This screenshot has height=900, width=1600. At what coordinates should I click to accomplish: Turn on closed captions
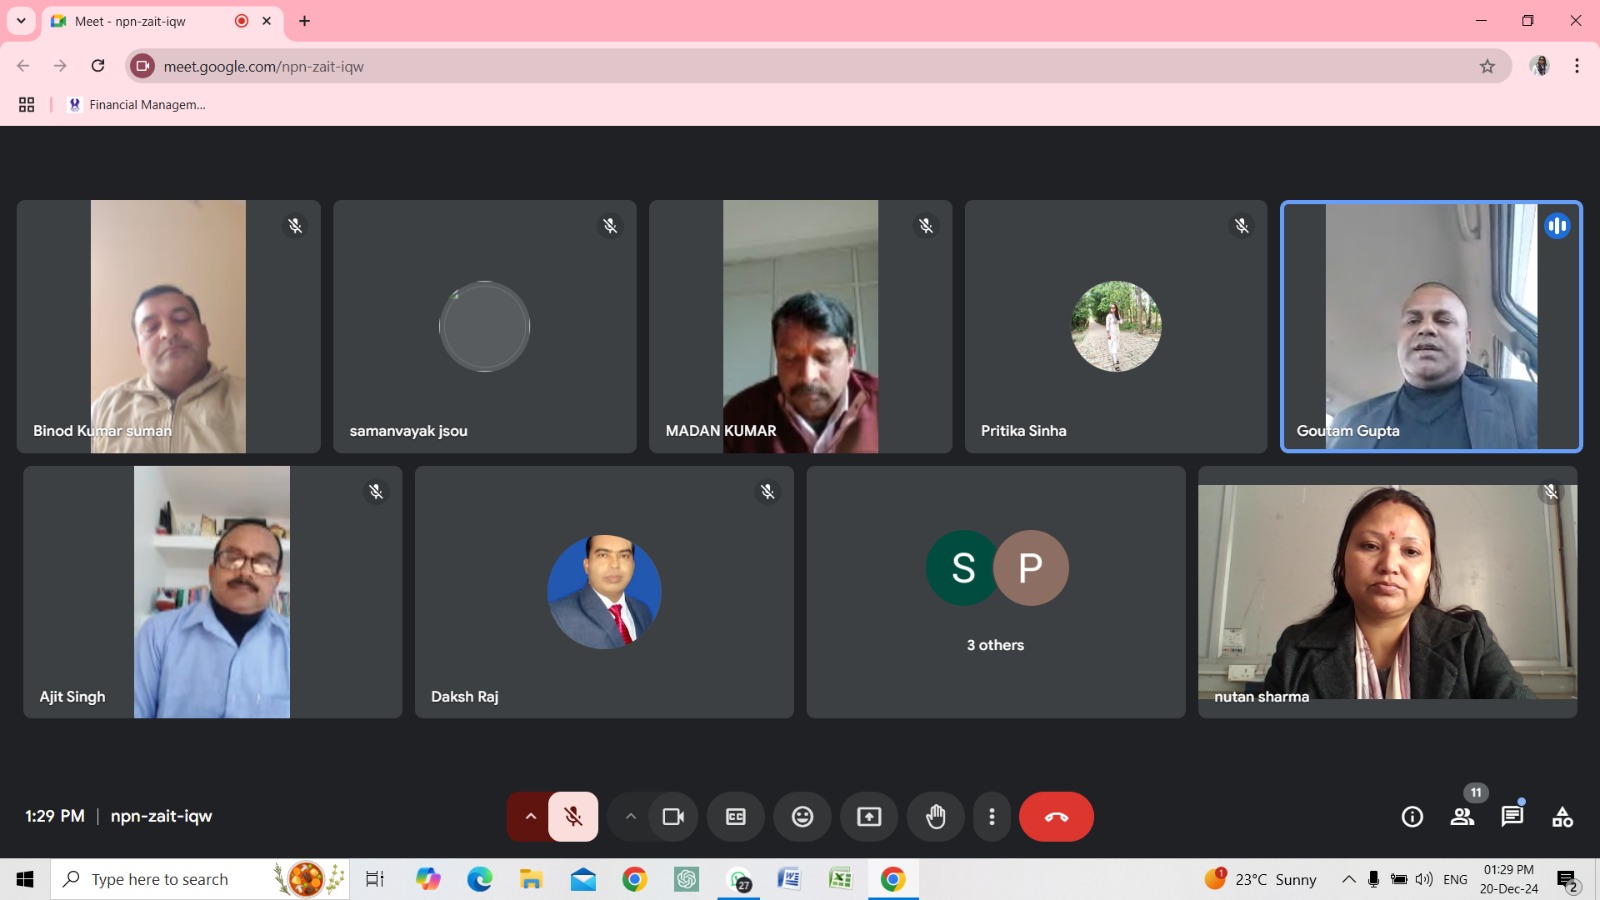click(736, 817)
